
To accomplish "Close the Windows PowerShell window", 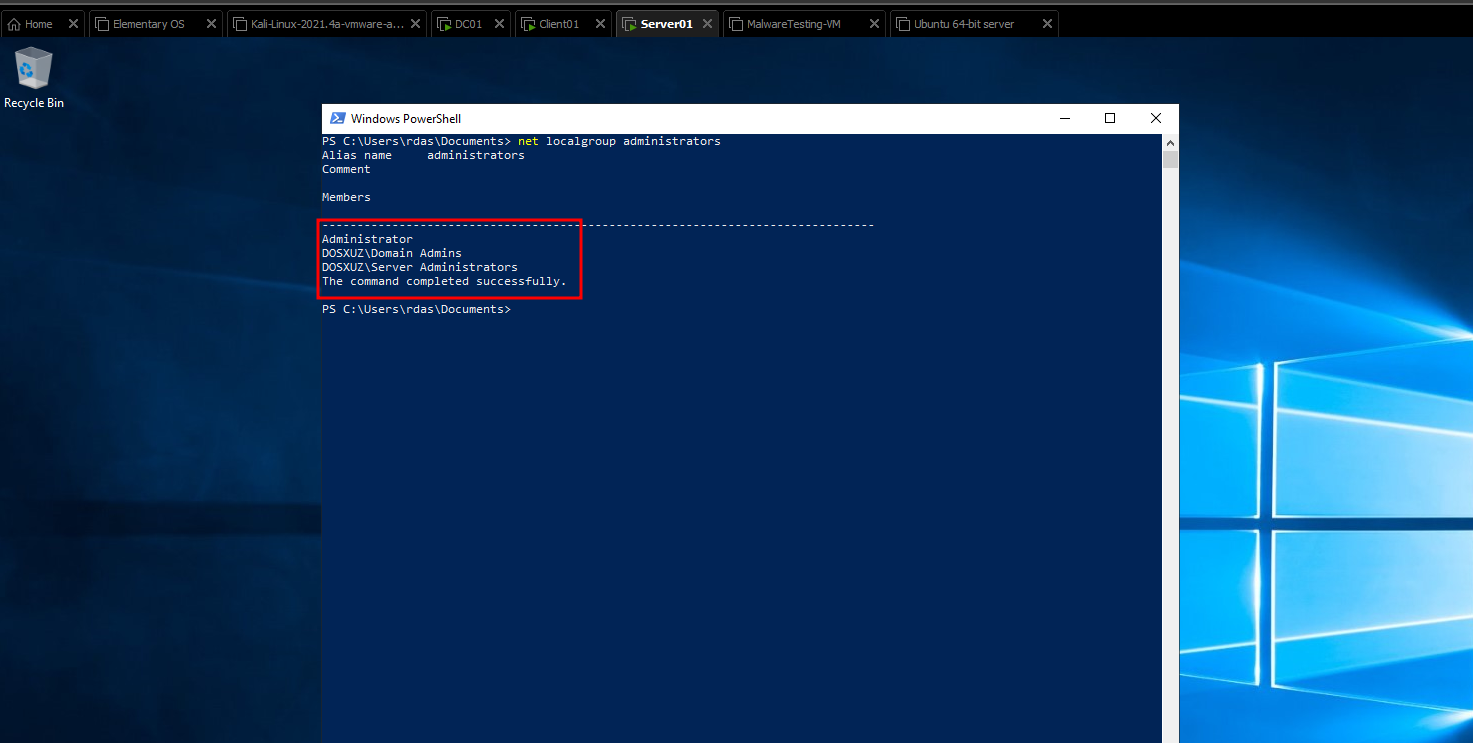I will pyautogui.click(x=1155, y=118).
